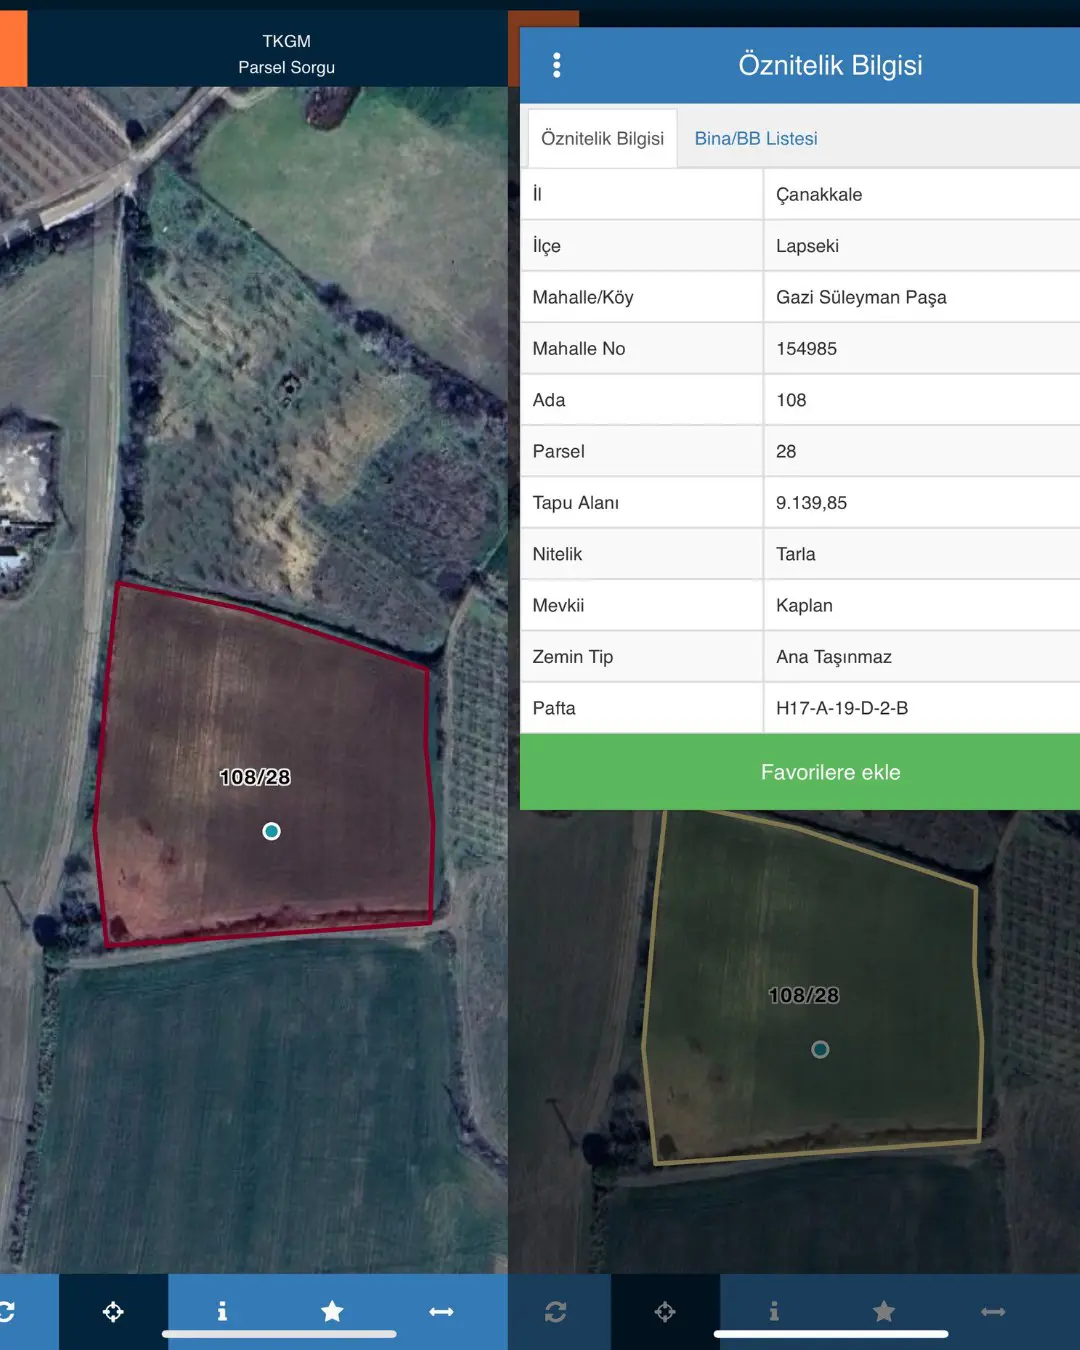Tap the double-arrow measure icon in the left toolbar
This screenshot has width=1080, height=1350.
[441, 1311]
